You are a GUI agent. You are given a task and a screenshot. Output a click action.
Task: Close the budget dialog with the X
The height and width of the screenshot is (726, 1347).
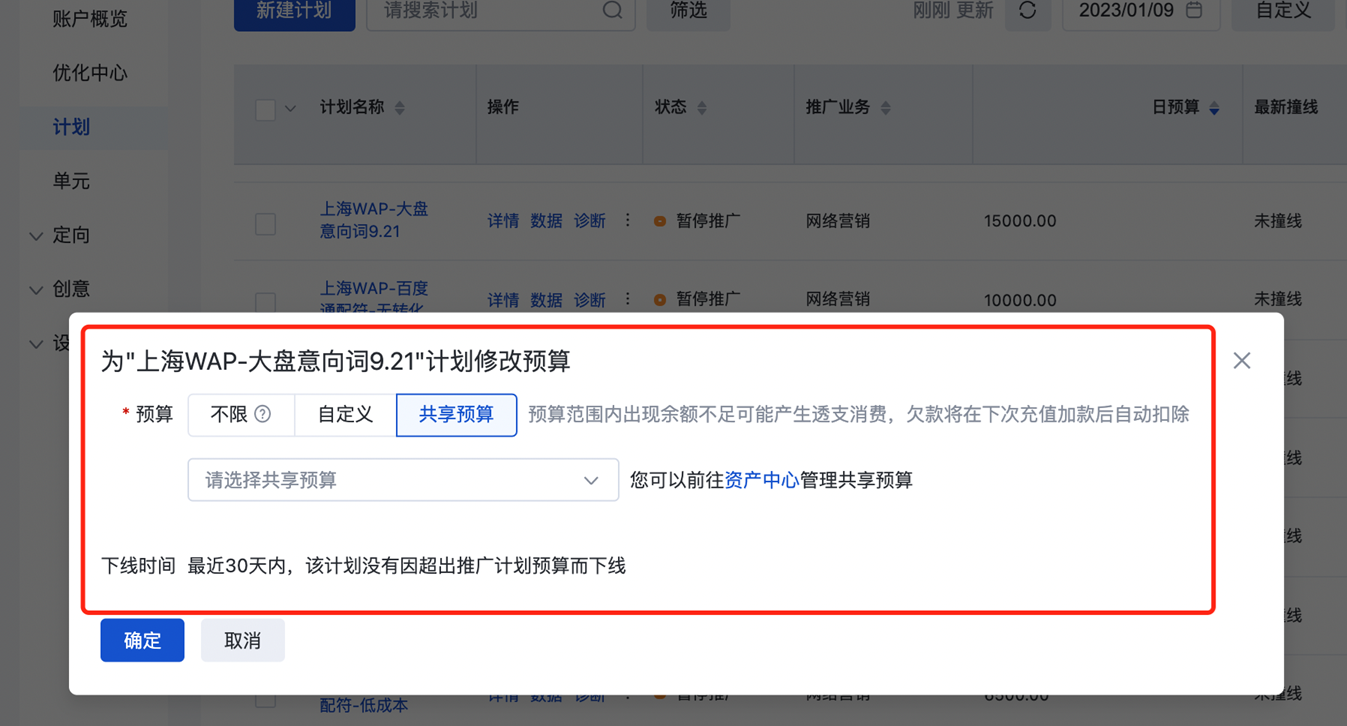pyautogui.click(x=1242, y=361)
